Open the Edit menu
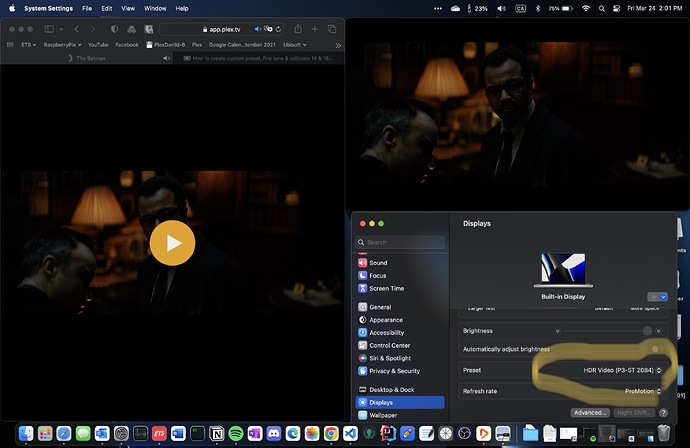 pyautogui.click(x=106, y=8)
